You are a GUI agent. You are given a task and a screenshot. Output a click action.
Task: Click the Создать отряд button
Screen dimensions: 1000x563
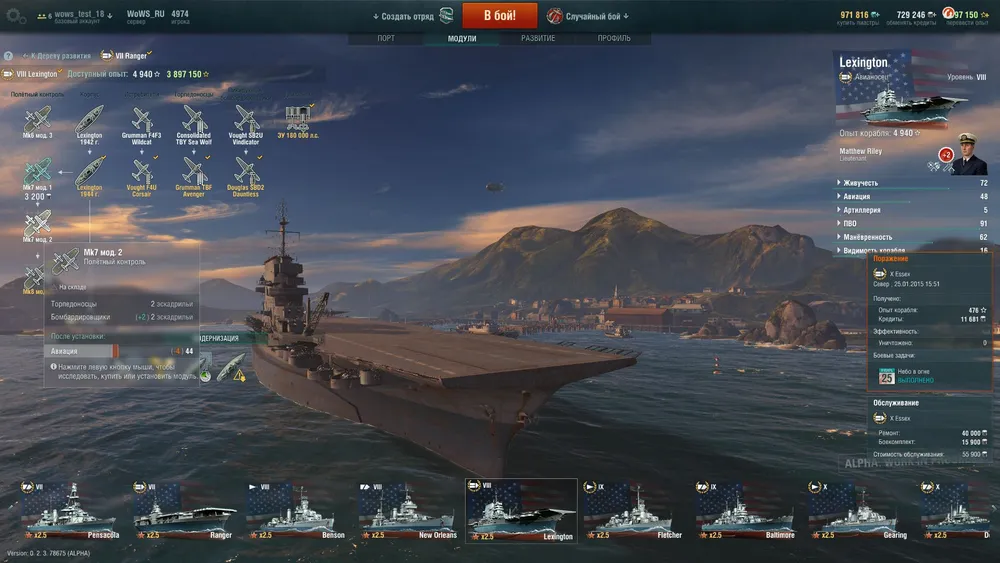pos(412,16)
